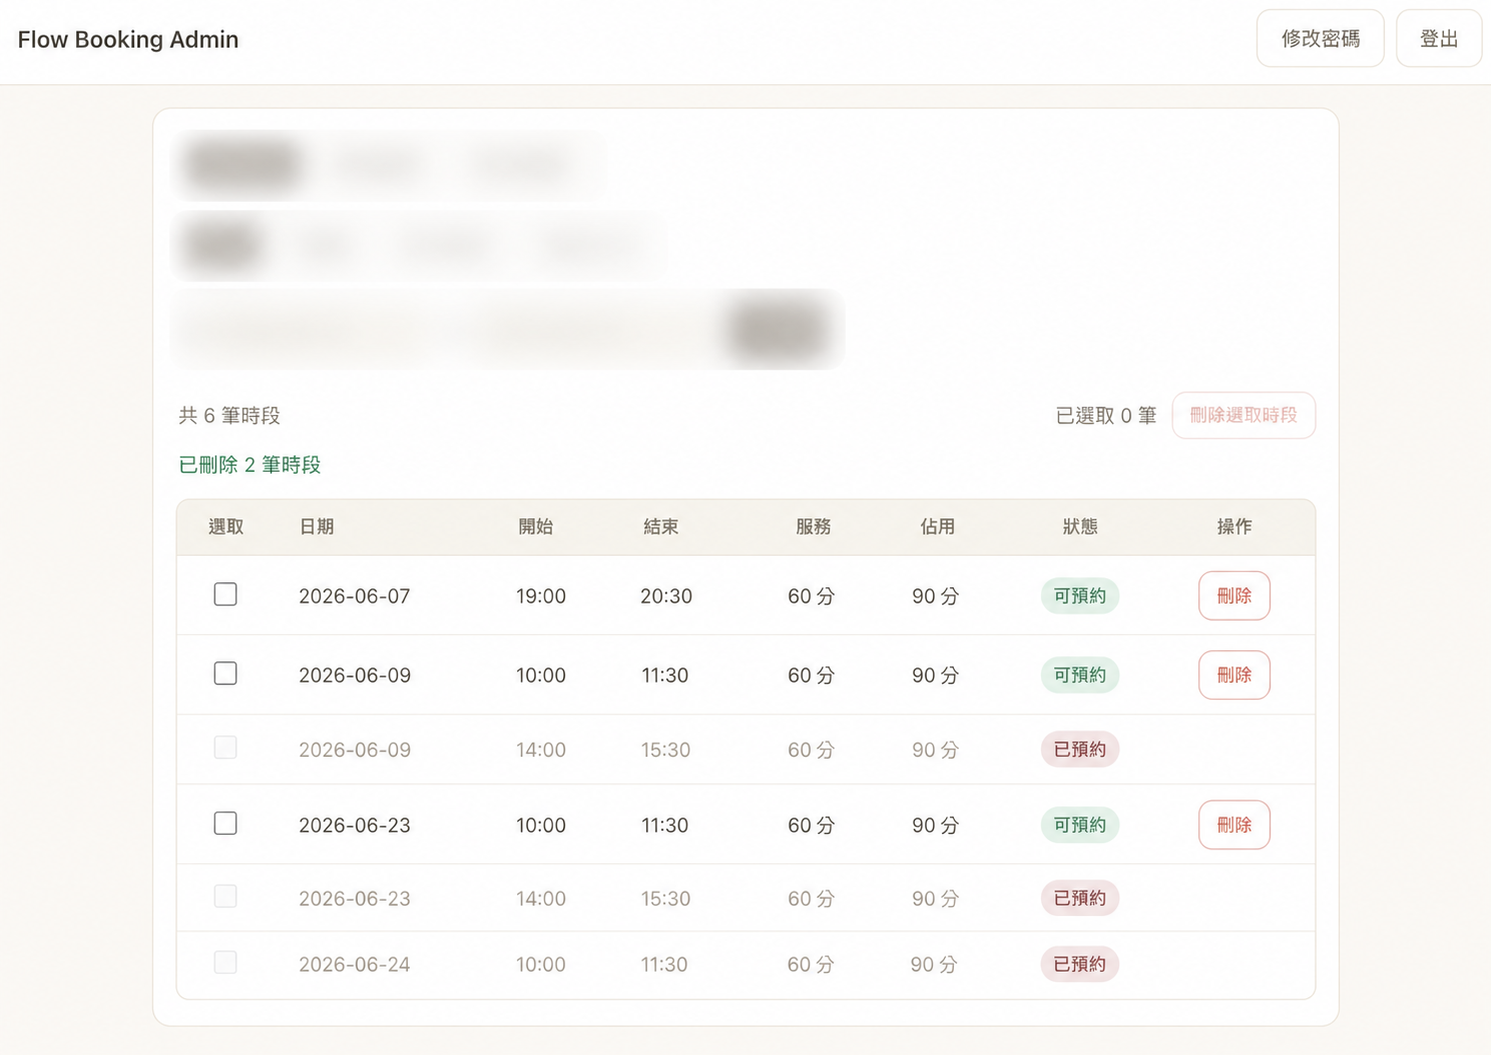This screenshot has height=1055, width=1491.
Task: Click 60 分 service cell in 2026-06-07 row
Action: (x=811, y=596)
